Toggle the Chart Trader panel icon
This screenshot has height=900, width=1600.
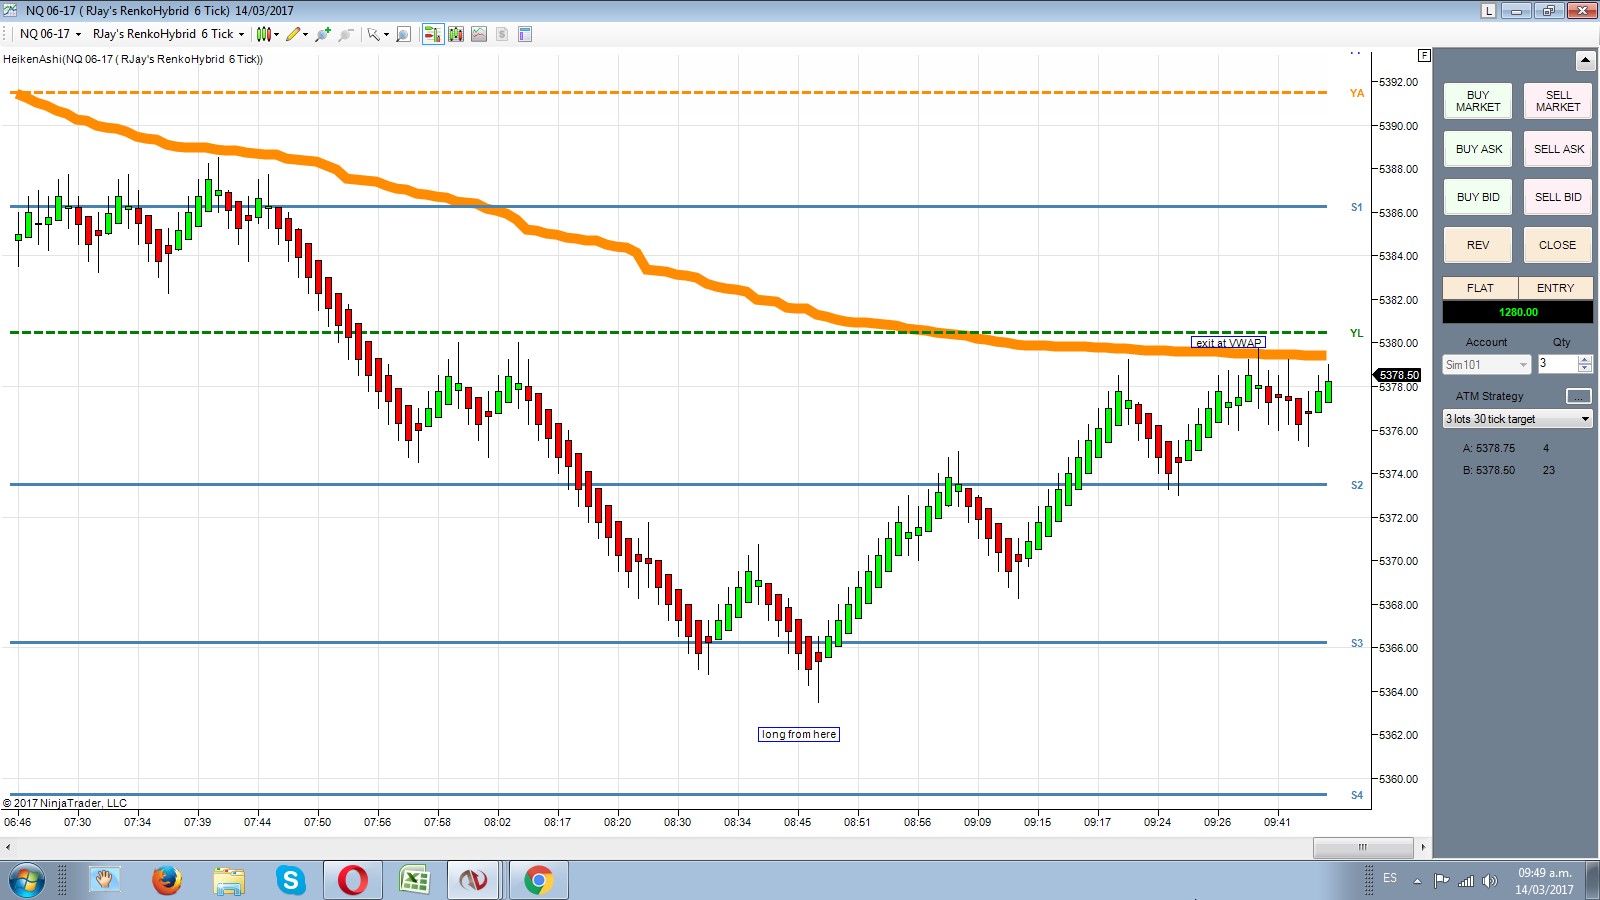[432, 34]
